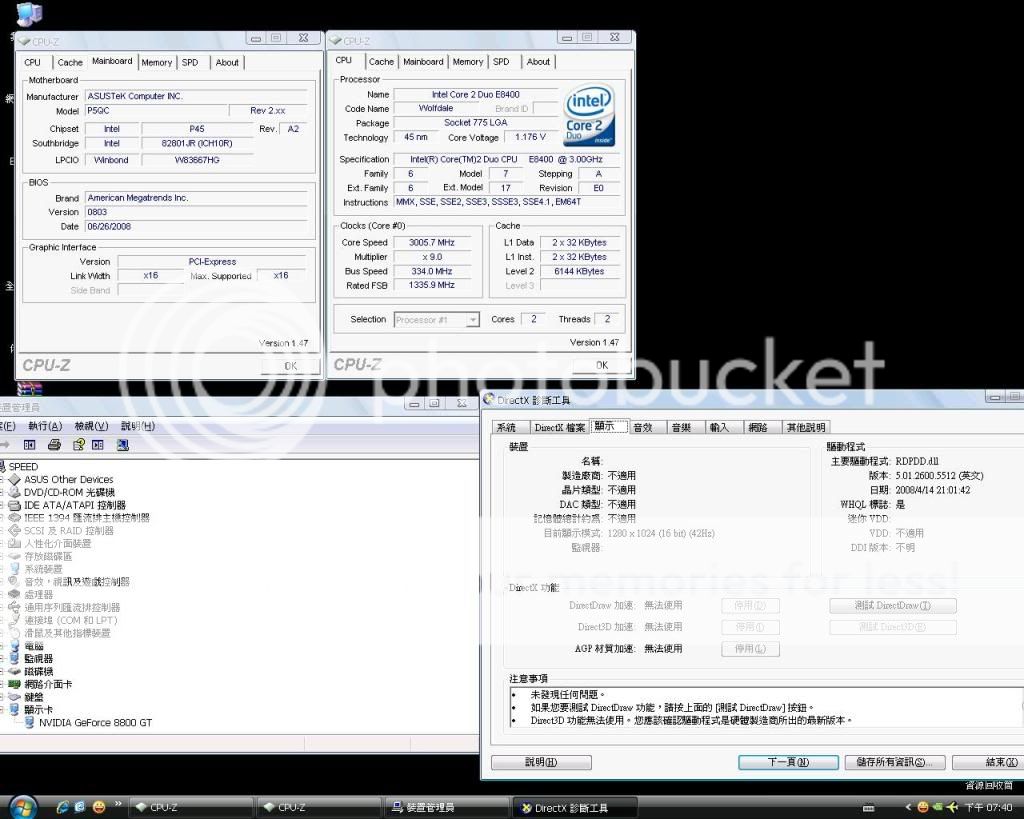
Task: Click the BIOS version field 0803
Action: click(197, 212)
